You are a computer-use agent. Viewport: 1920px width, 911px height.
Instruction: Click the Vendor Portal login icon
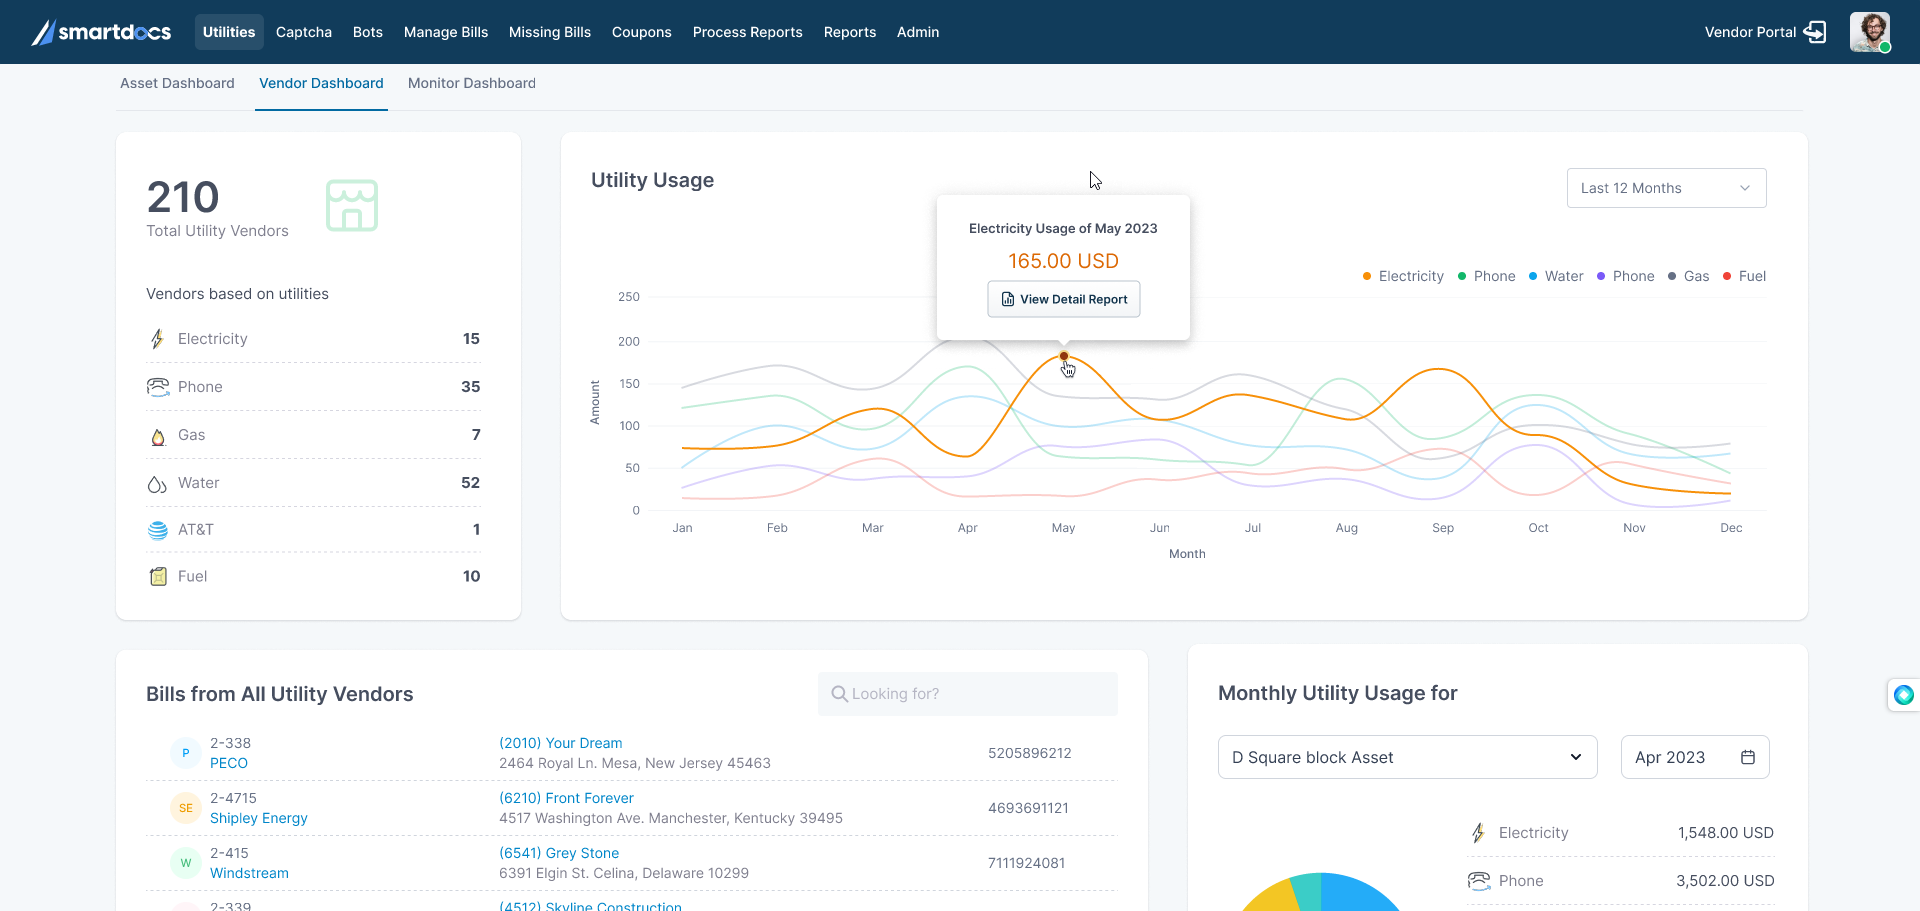coord(1815,32)
